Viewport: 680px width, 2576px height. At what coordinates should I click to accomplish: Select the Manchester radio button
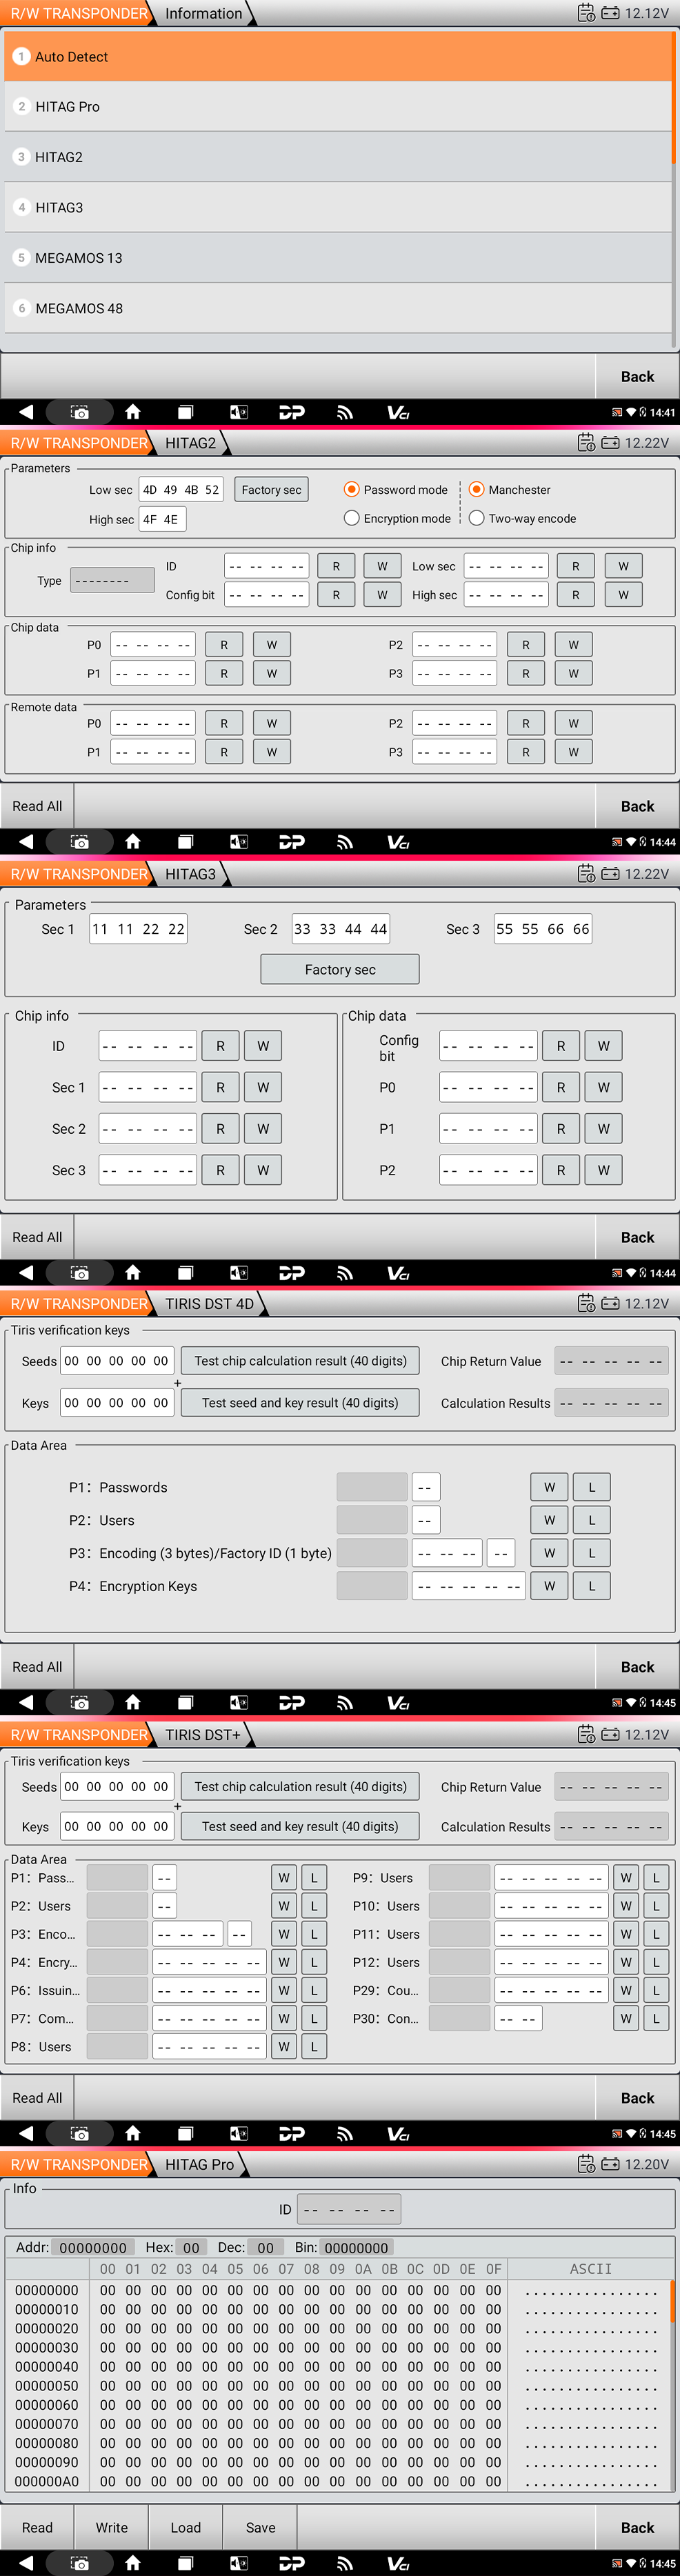pos(476,490)
